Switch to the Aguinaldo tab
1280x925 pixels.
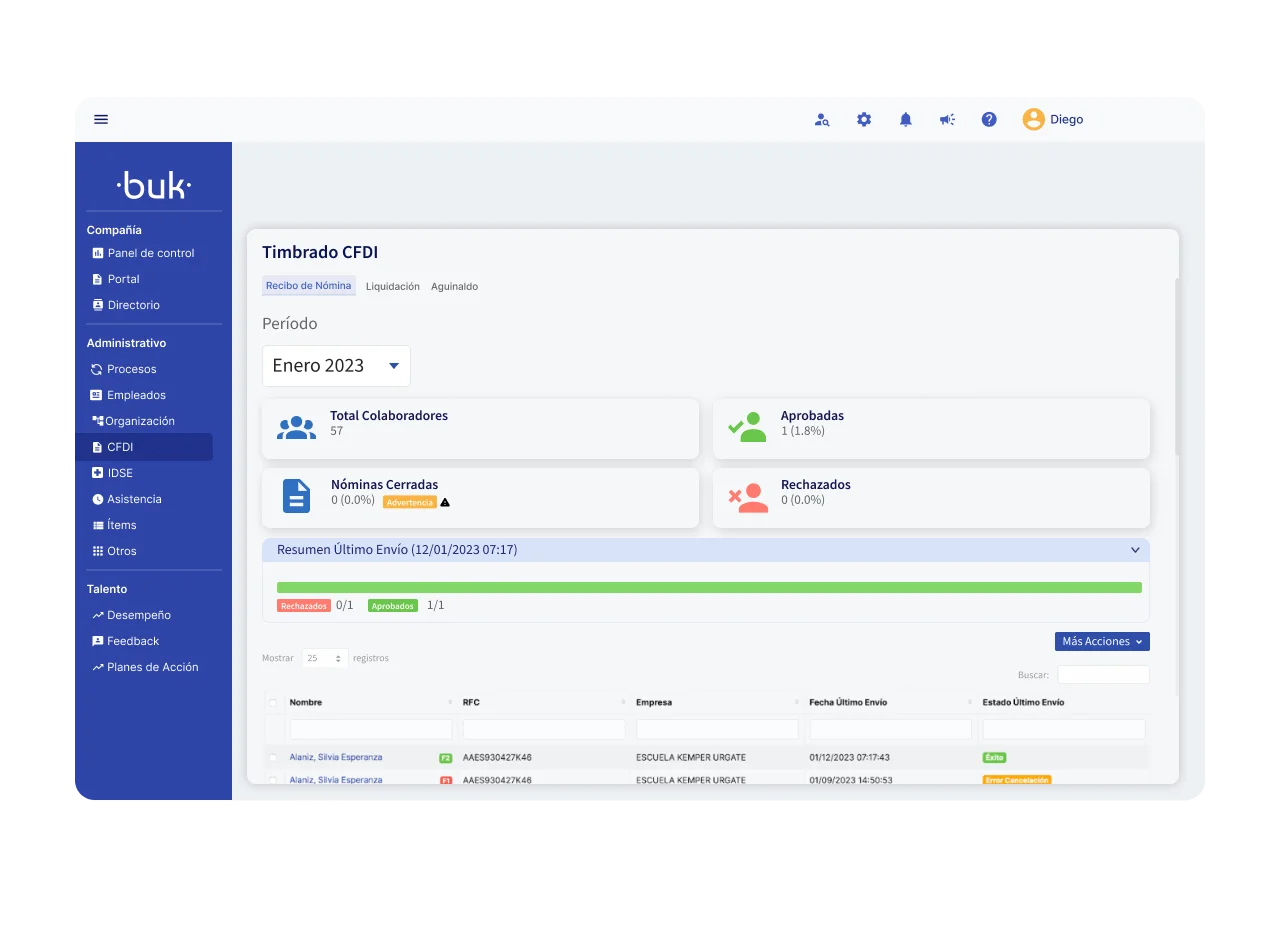point(455,286)
